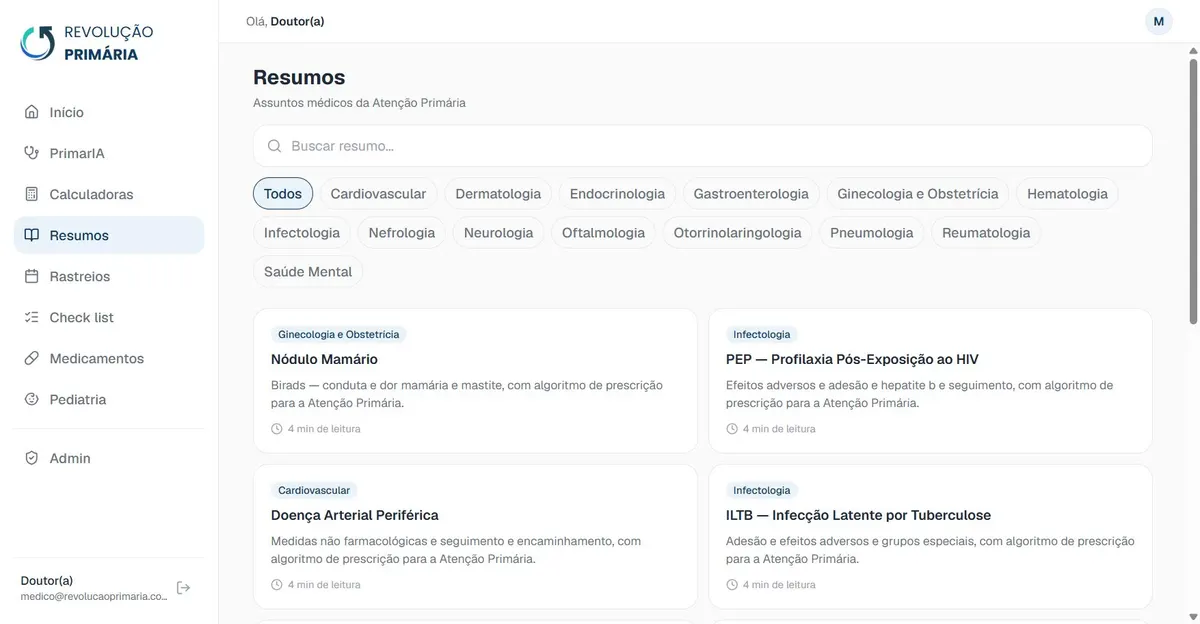Viewport: 1200px width, 624px height.
Task: Click the Resumos page heading
Action: click(299, 77)
